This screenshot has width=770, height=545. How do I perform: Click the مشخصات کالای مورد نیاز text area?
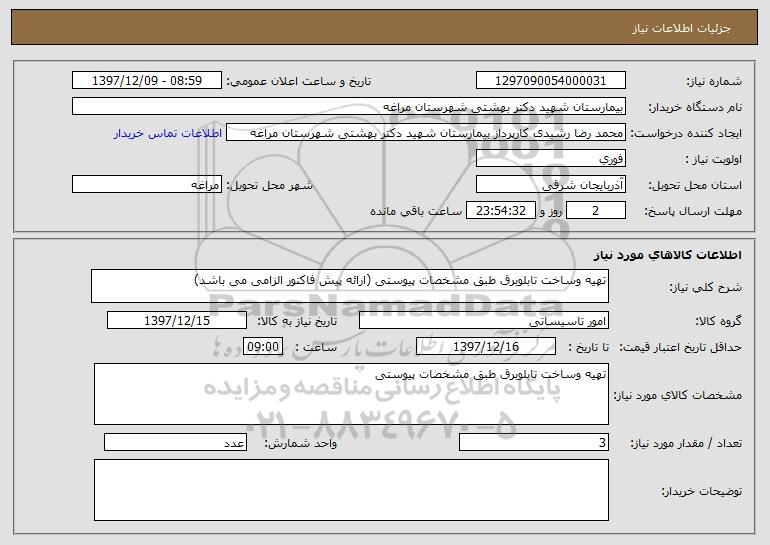point(351,394)
